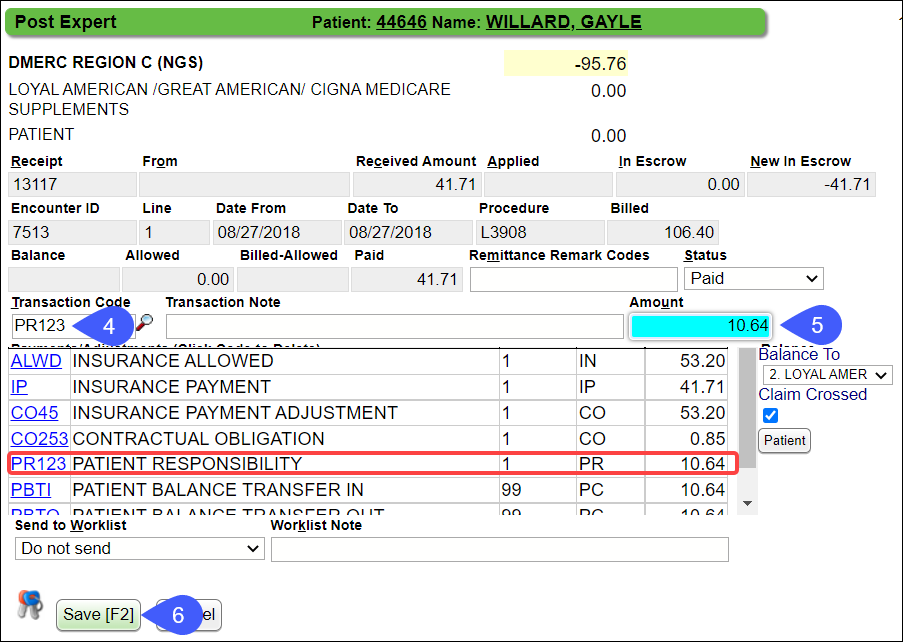Select the PBTI balance transfer code
Viewport: 903px width, 642px height.
[x=33, y=490]
